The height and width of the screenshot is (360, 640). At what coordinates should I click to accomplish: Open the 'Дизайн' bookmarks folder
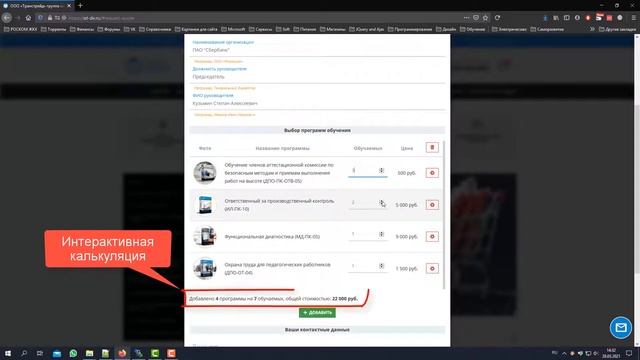[446, 29]
